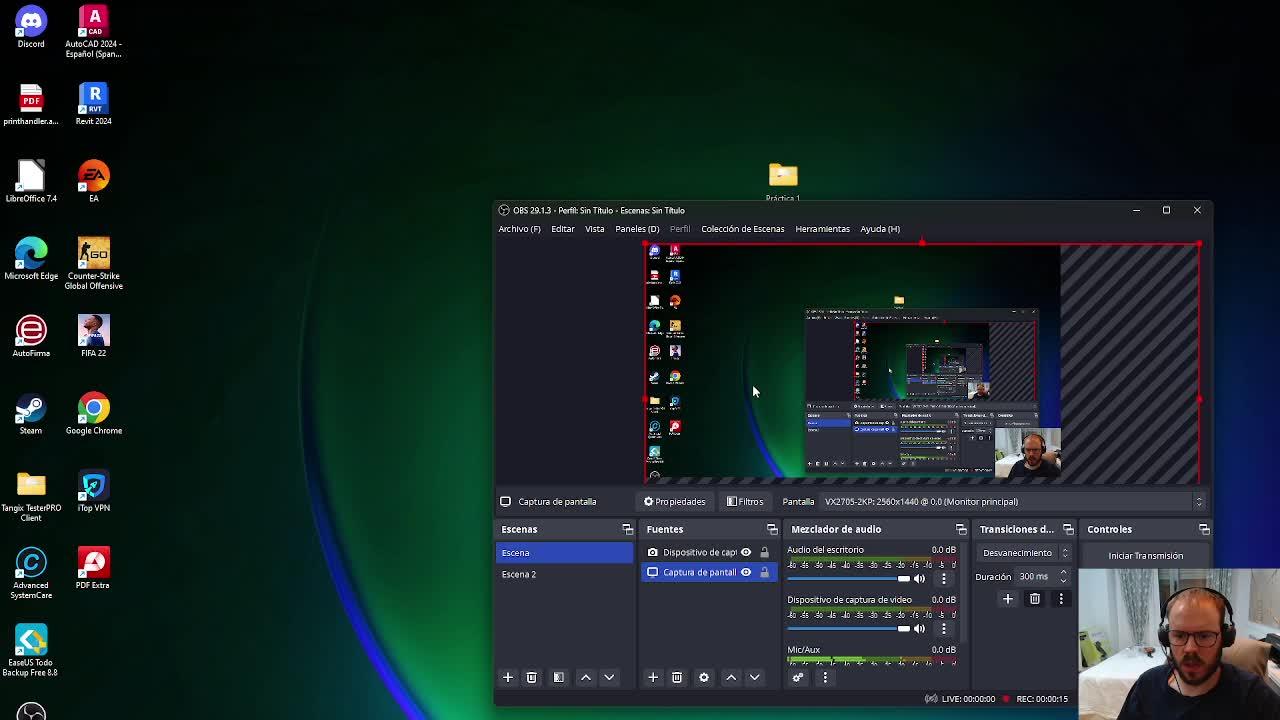Open Audio del escritorio three-dot options menu

click(943, 579)
